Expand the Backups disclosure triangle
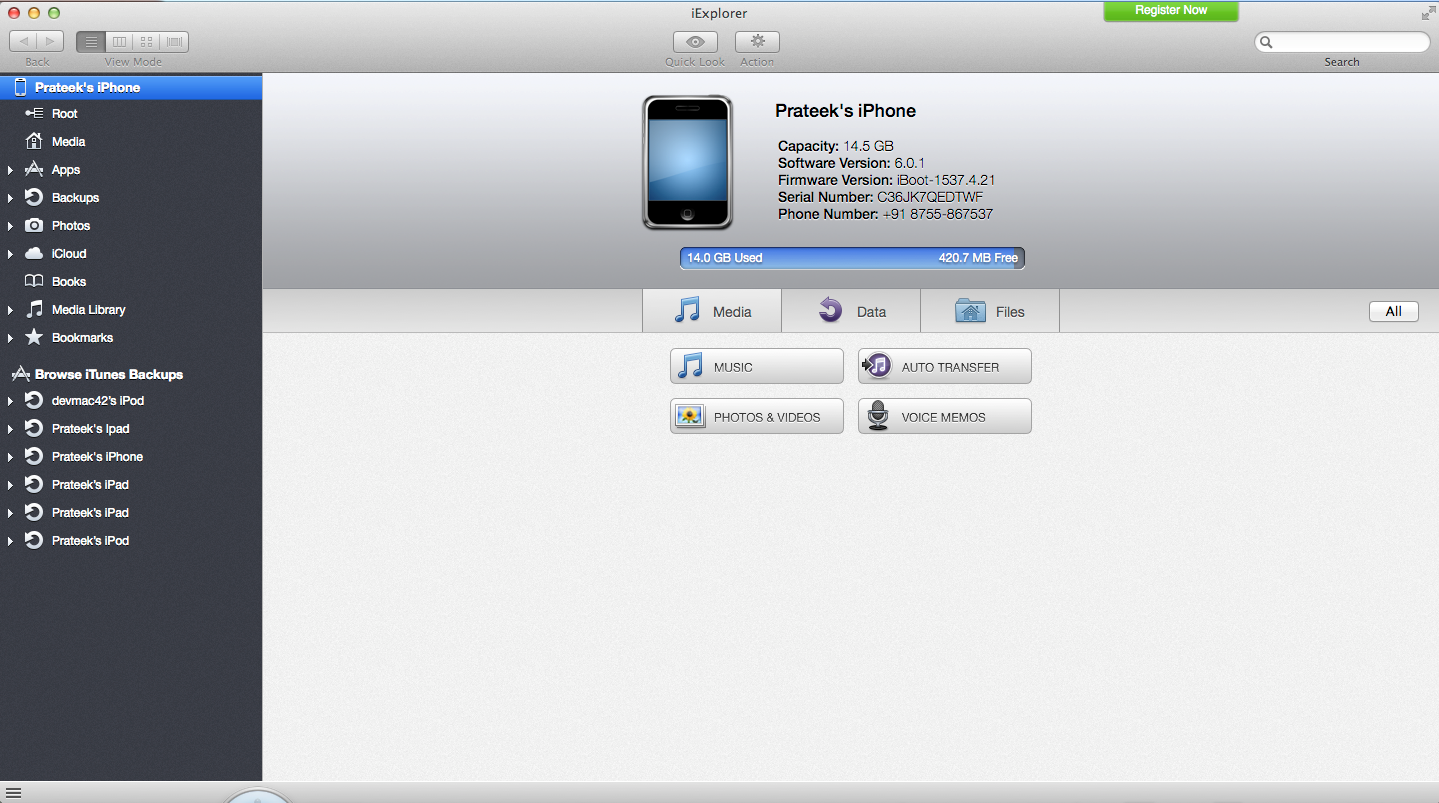This screenshot has height=803, width=1439. [x=10, y=198]
